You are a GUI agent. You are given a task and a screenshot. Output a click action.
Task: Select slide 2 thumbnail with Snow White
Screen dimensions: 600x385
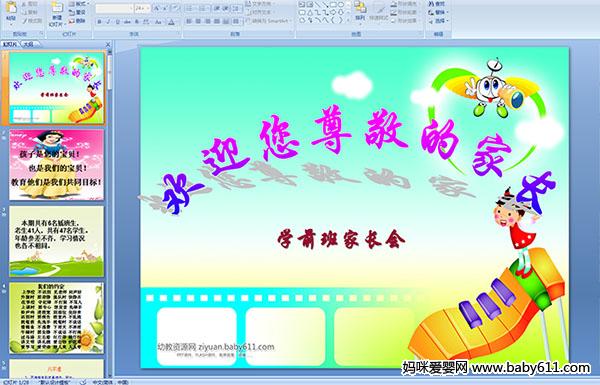56,165
